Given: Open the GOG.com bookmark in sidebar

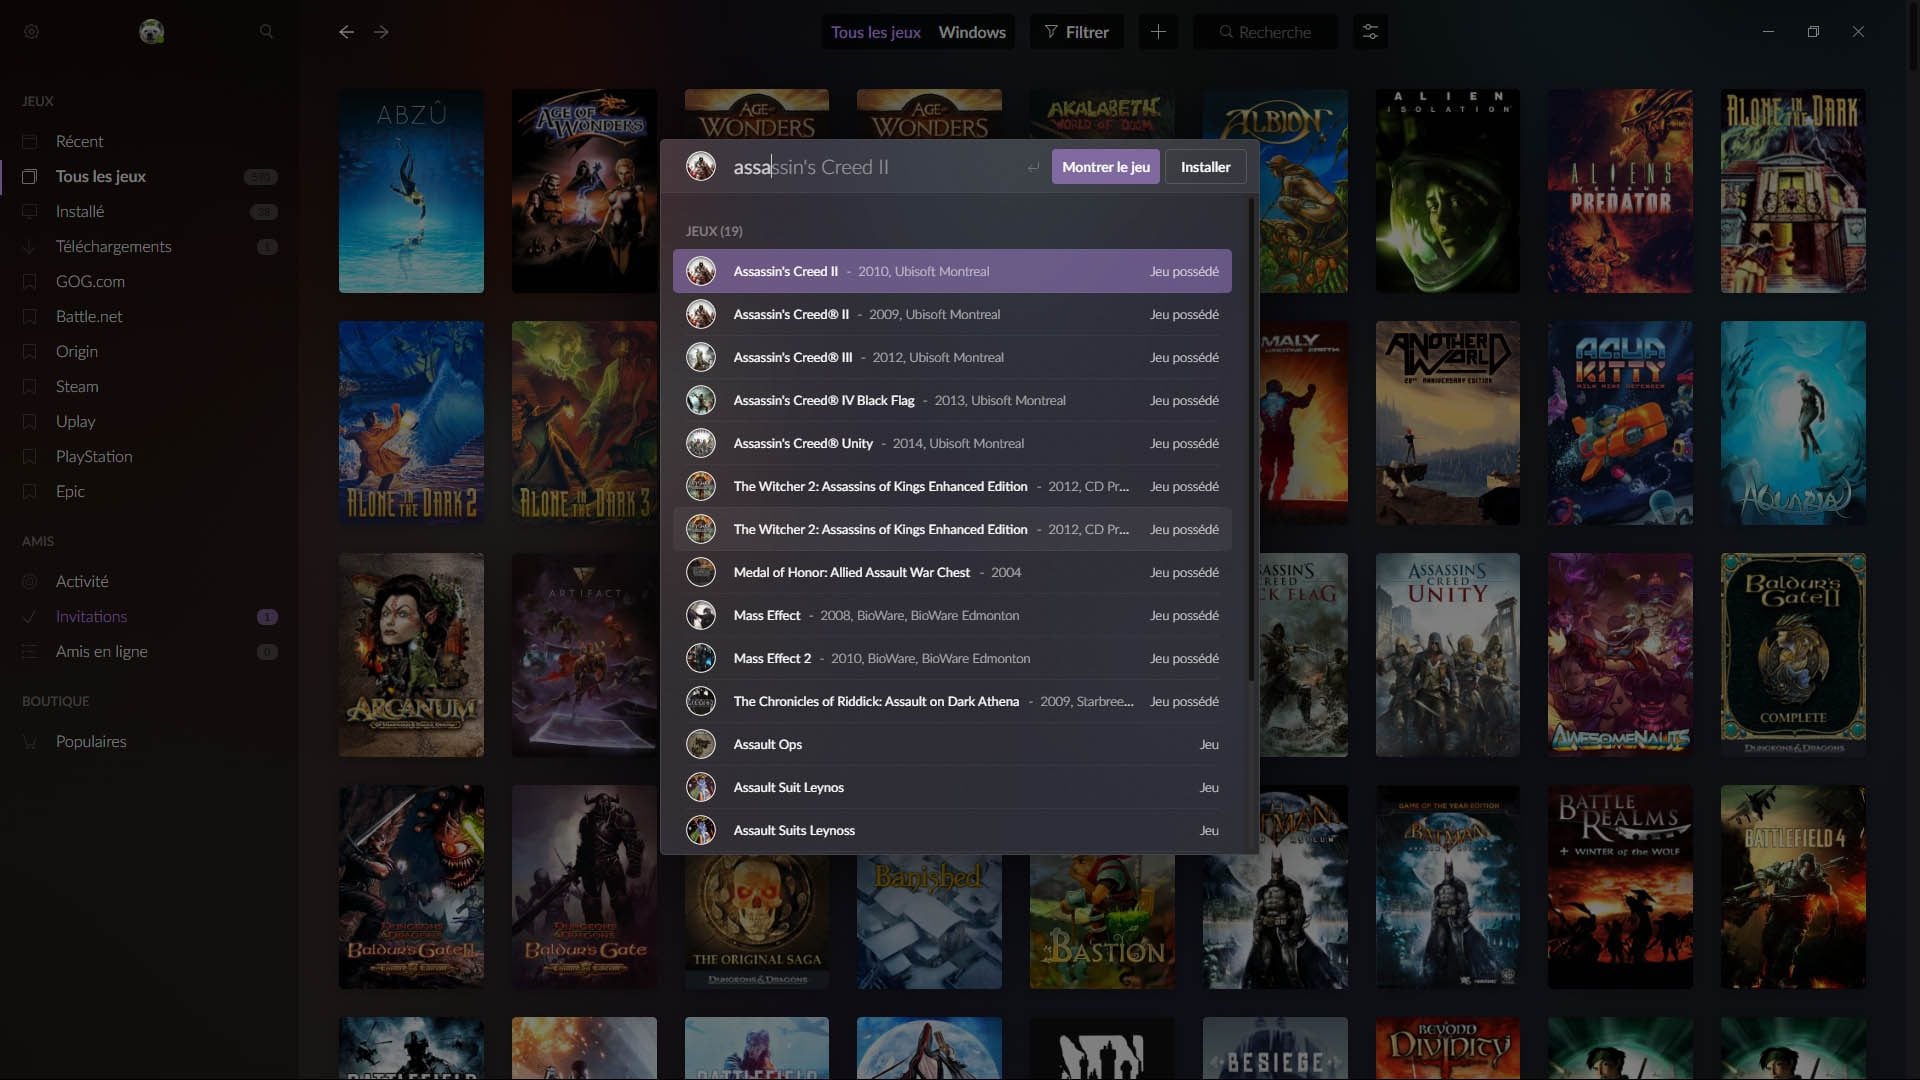Looking at the screenshot, I should click(x=90, y=281).
